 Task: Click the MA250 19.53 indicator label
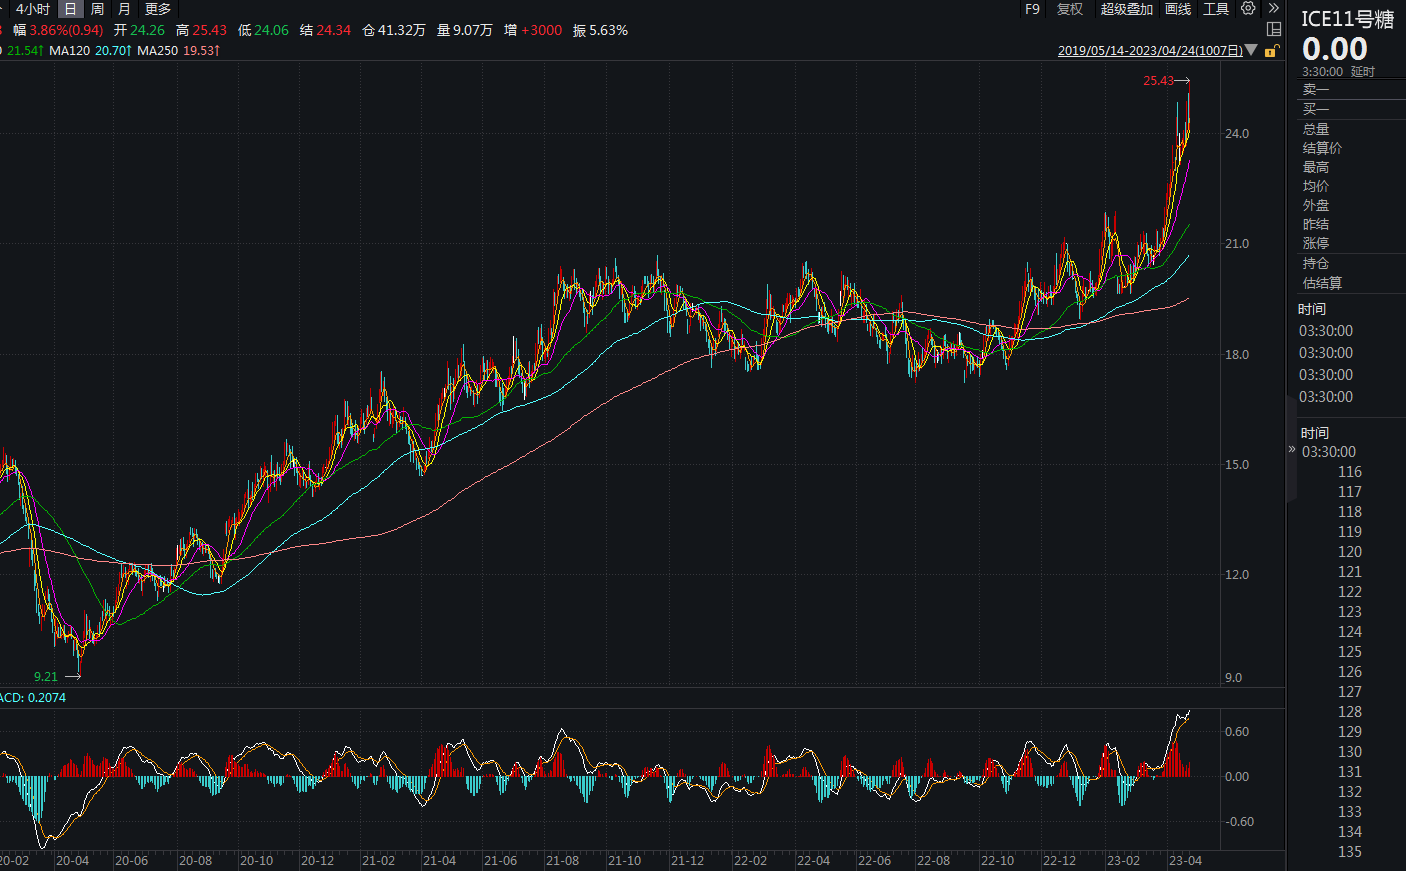pos(178,50)
